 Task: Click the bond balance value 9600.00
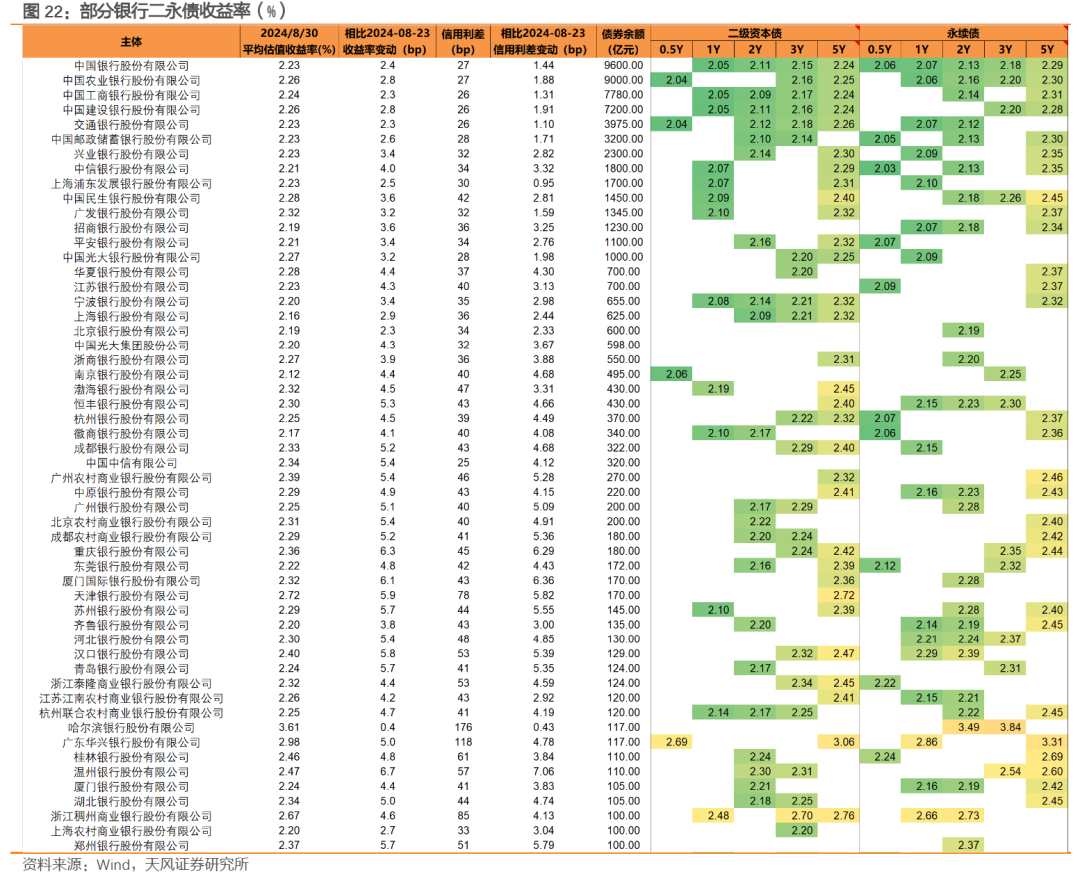[x=623, y=65]
